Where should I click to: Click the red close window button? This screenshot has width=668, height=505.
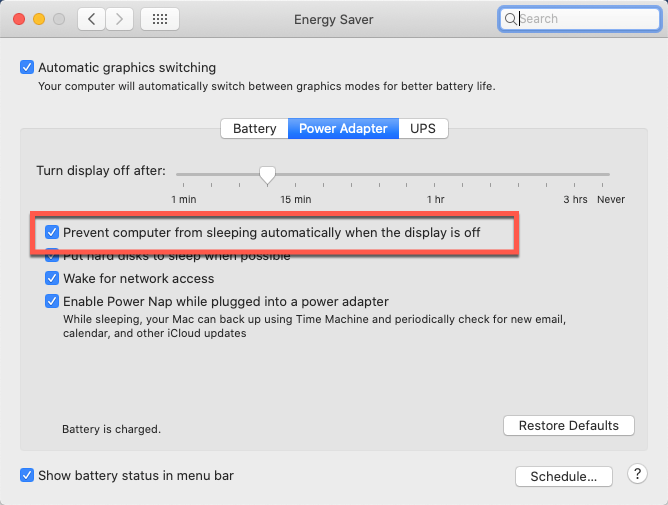[x=19, y=19]
